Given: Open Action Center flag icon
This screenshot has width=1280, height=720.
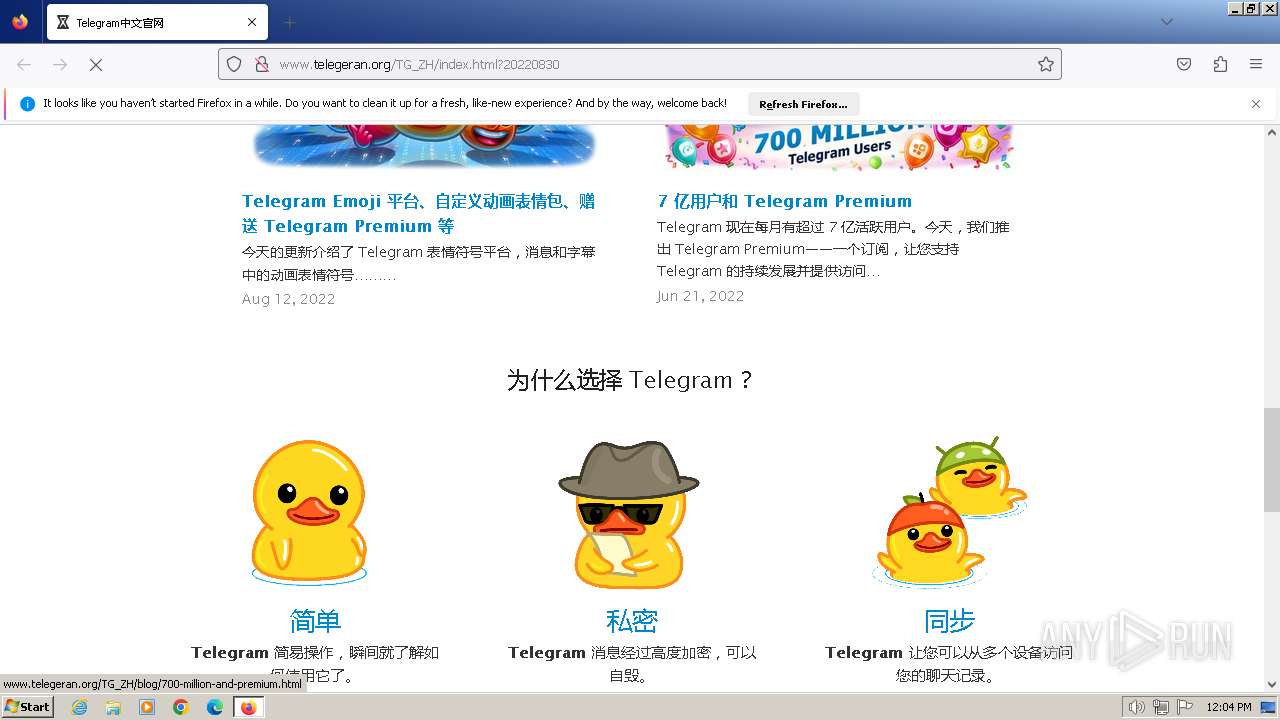Looking at the screenshot, I should tap(1185, 707).
